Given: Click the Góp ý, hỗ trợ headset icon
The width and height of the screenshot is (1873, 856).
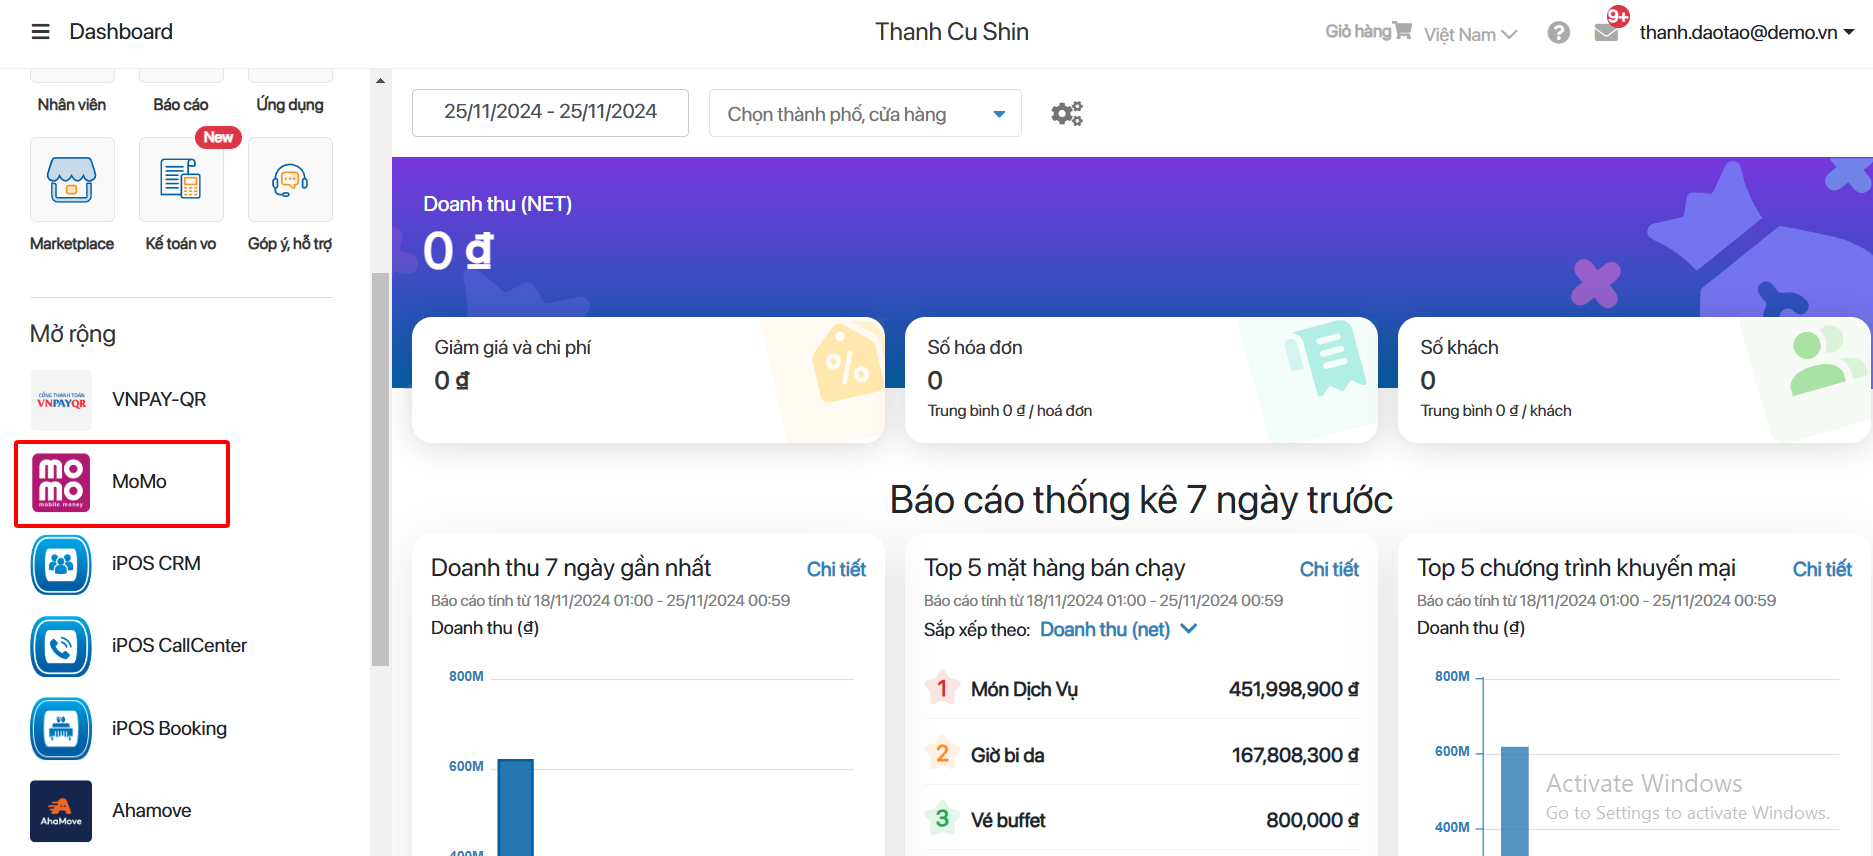Looking at the screenshot, I should [290, 180].
